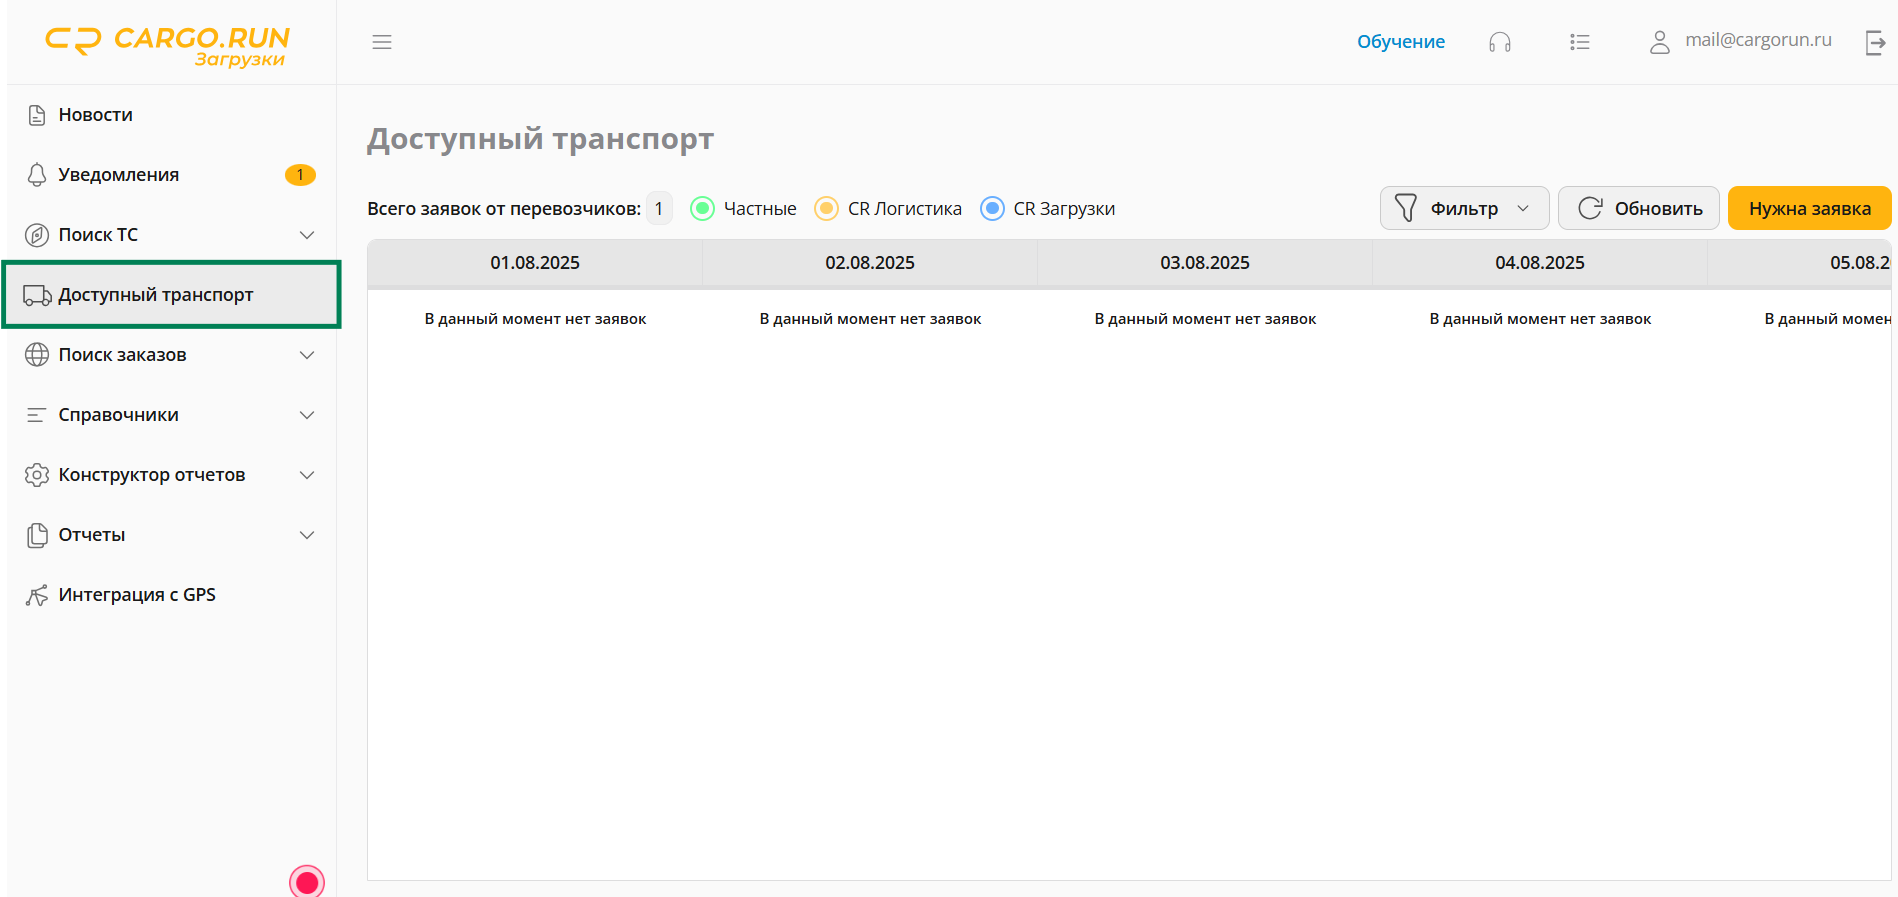Click the hamburger menu icon
Screen dimensions: 1898x897
click(x=381, y=42)
